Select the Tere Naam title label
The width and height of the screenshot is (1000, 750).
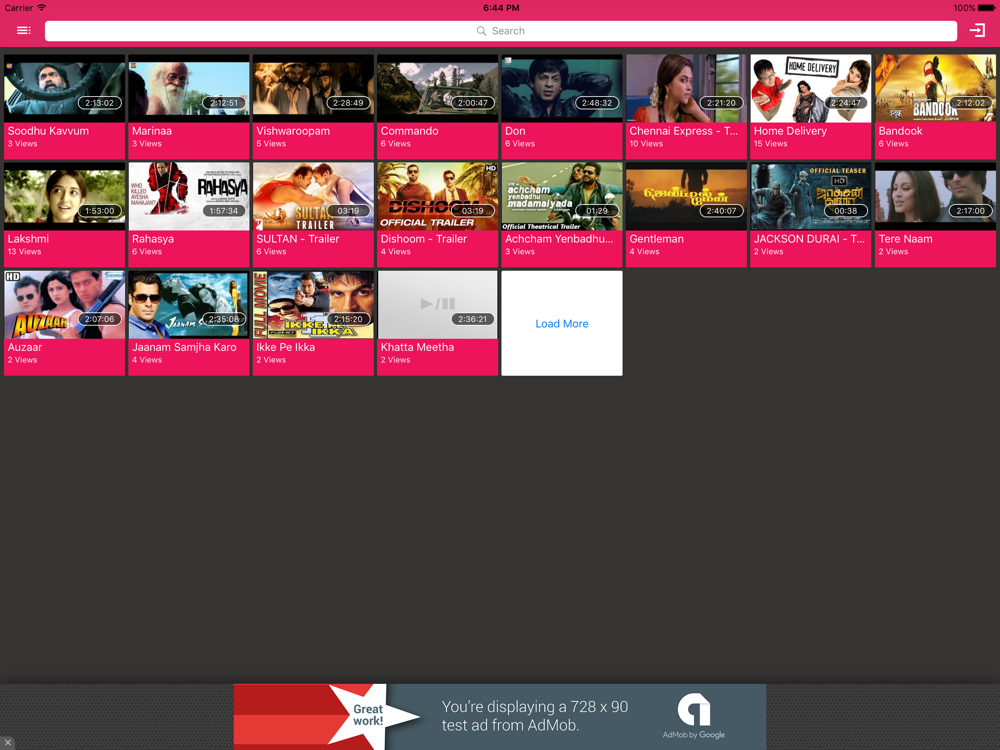click(906, 239)
